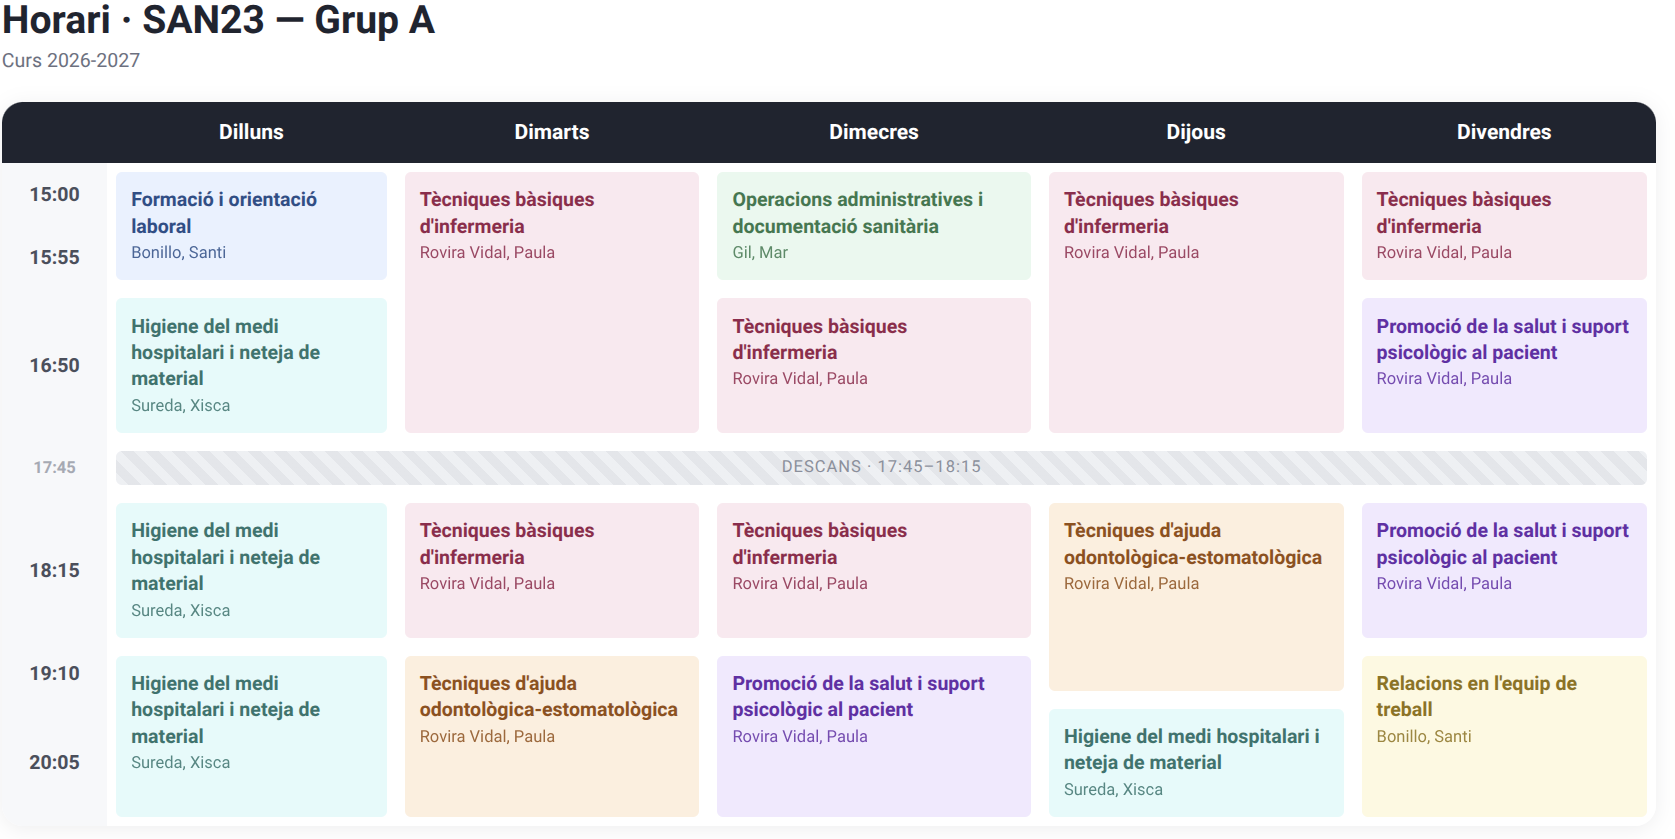Select Tuesday's Tècniques d'ajuda odontològica-estomatològica card
This screenshot has height=839, width=1675.
pyautogui.click(x=552, y=736)
